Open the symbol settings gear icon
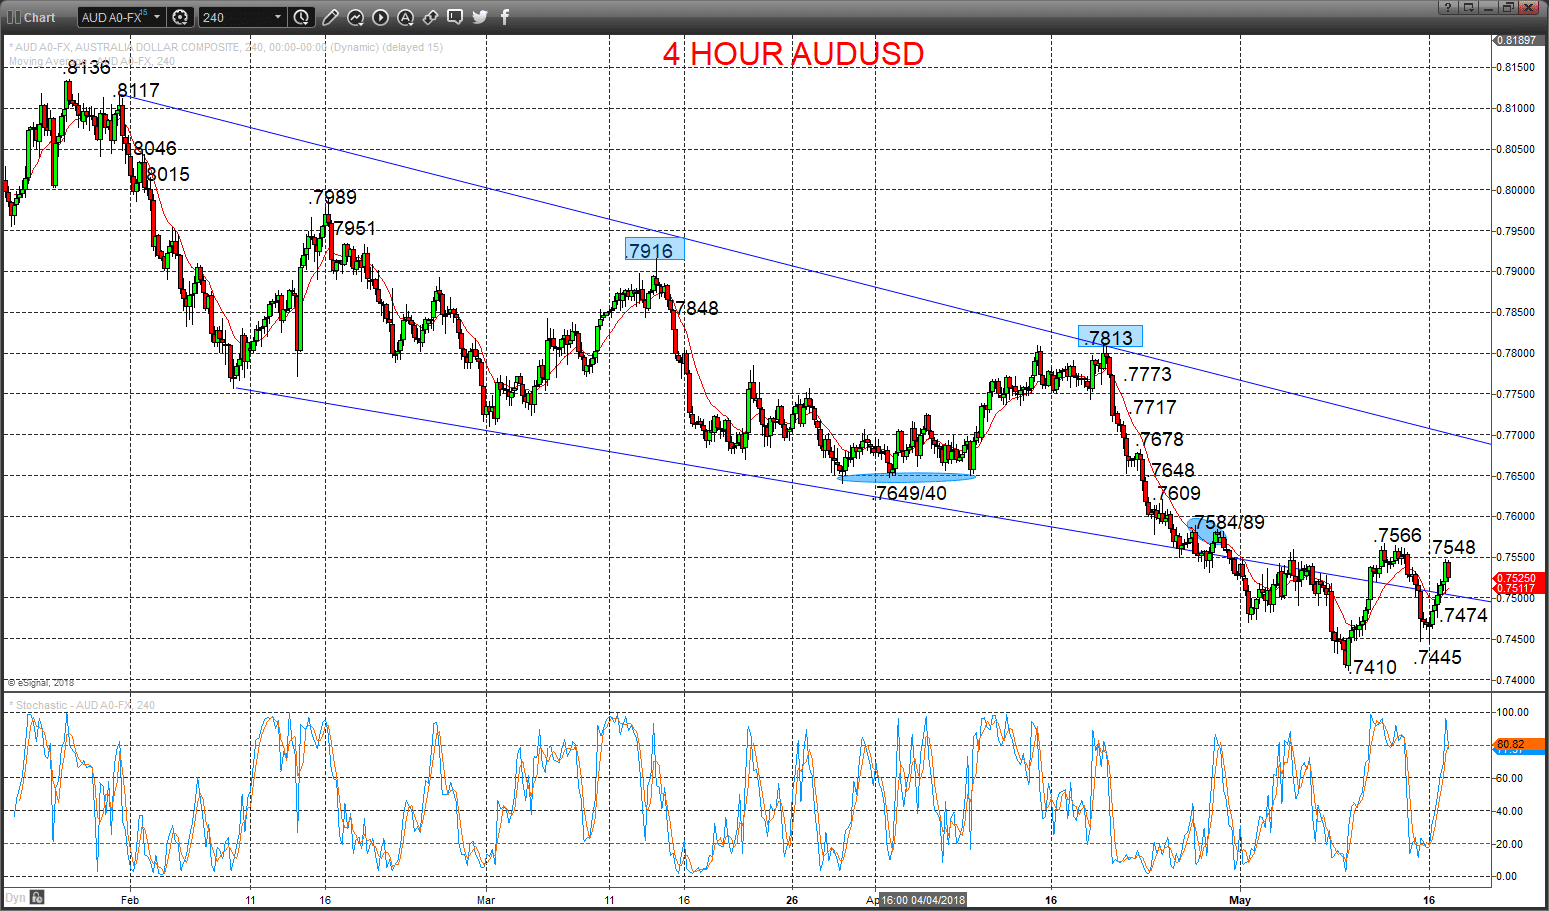The height and width of the screenshot is (911, 1549). coord(180,17)
